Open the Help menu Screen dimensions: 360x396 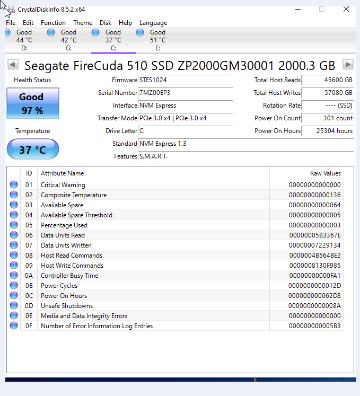pos(125,23)
